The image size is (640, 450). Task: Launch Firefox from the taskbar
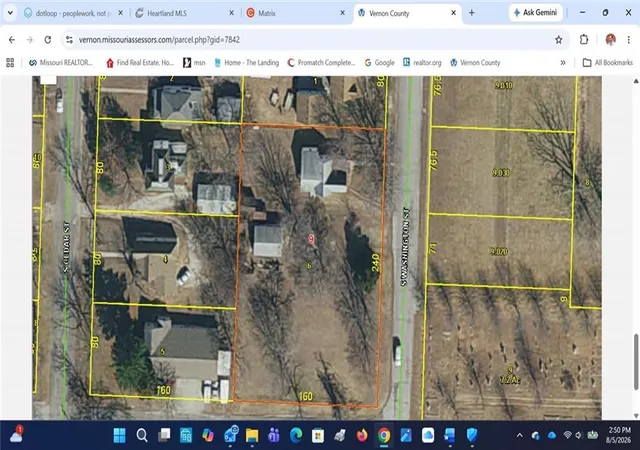[362, 435]
